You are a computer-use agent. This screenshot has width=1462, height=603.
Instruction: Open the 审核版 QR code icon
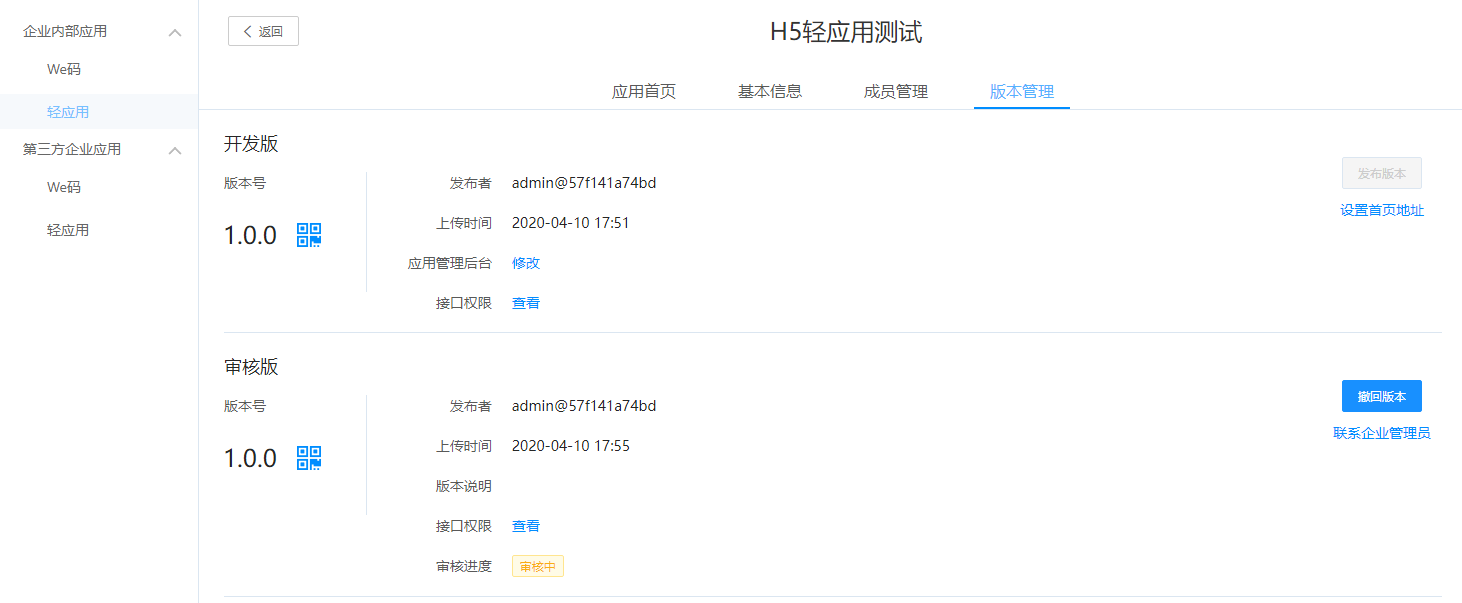[x=309, y=458]
